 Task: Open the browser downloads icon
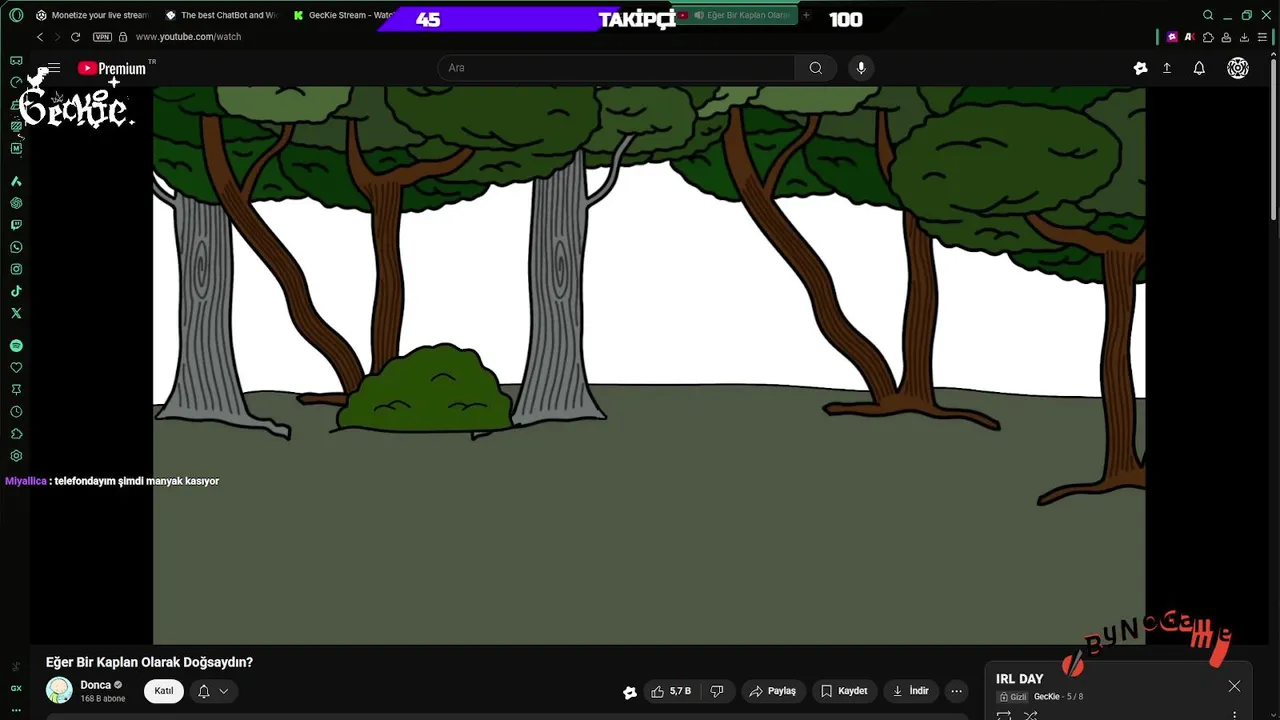[1244, 37]
